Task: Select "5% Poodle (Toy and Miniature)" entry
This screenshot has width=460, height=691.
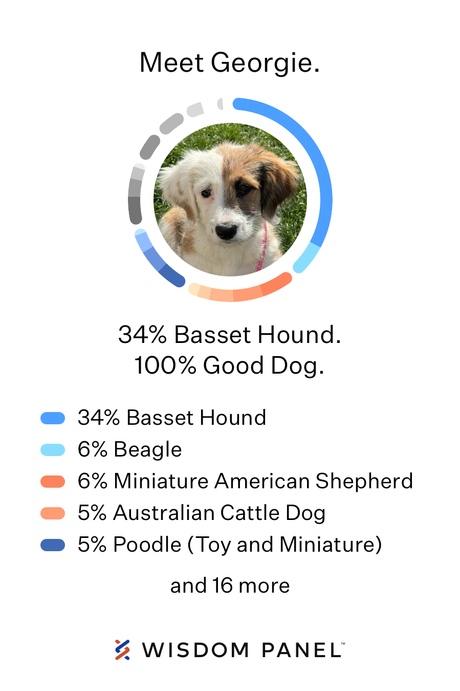Action: pos(230,545)
